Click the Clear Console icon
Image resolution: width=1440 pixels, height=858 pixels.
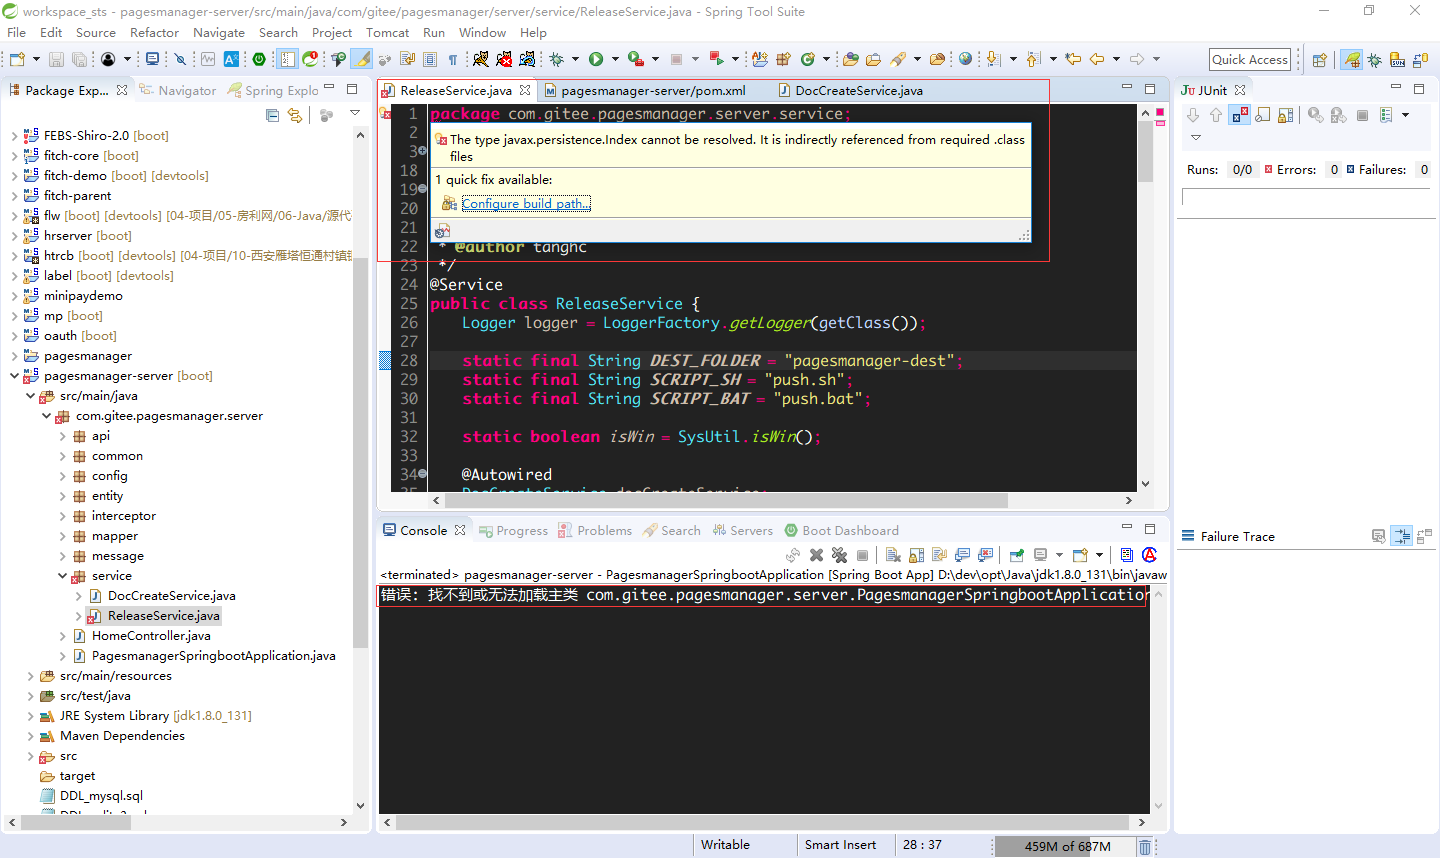point(892,555)
